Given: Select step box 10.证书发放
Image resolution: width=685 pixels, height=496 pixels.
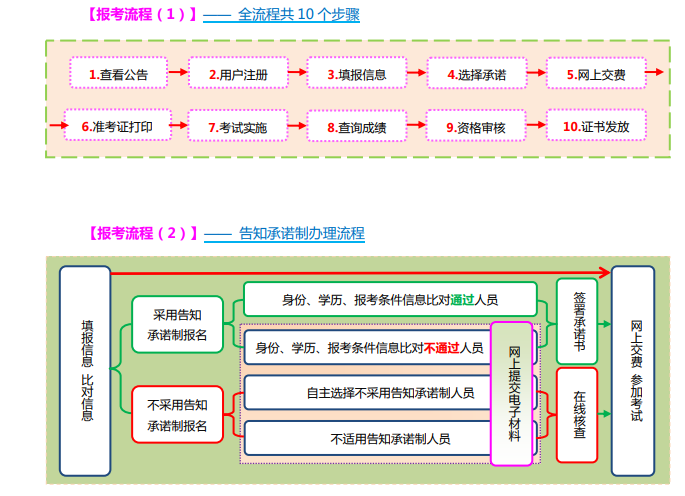Looking at the screenshot, I should pyautogui.click(x=596, y=125).
